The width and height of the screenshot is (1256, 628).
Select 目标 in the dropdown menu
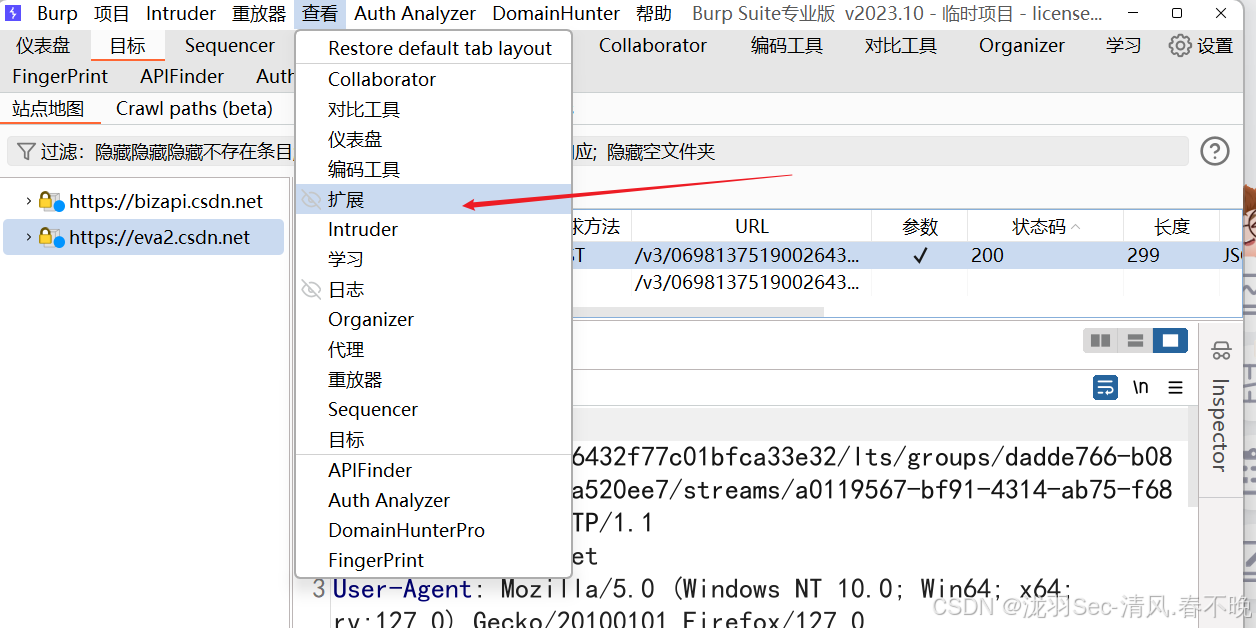coord(434,439)
